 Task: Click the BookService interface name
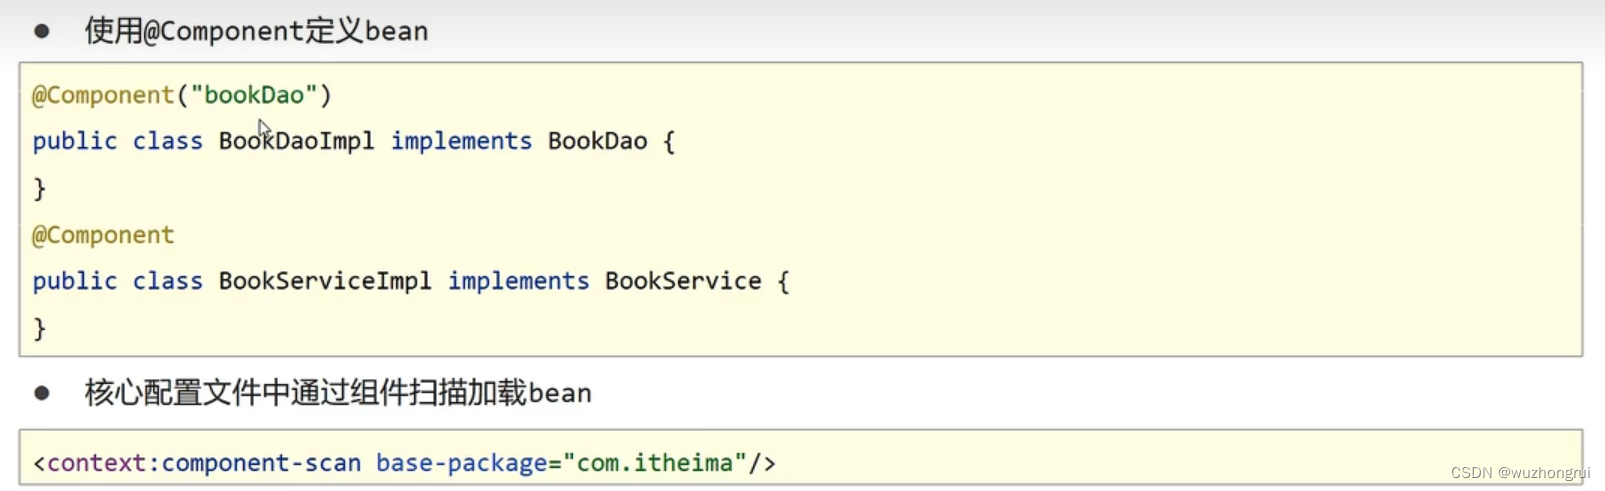683,281
